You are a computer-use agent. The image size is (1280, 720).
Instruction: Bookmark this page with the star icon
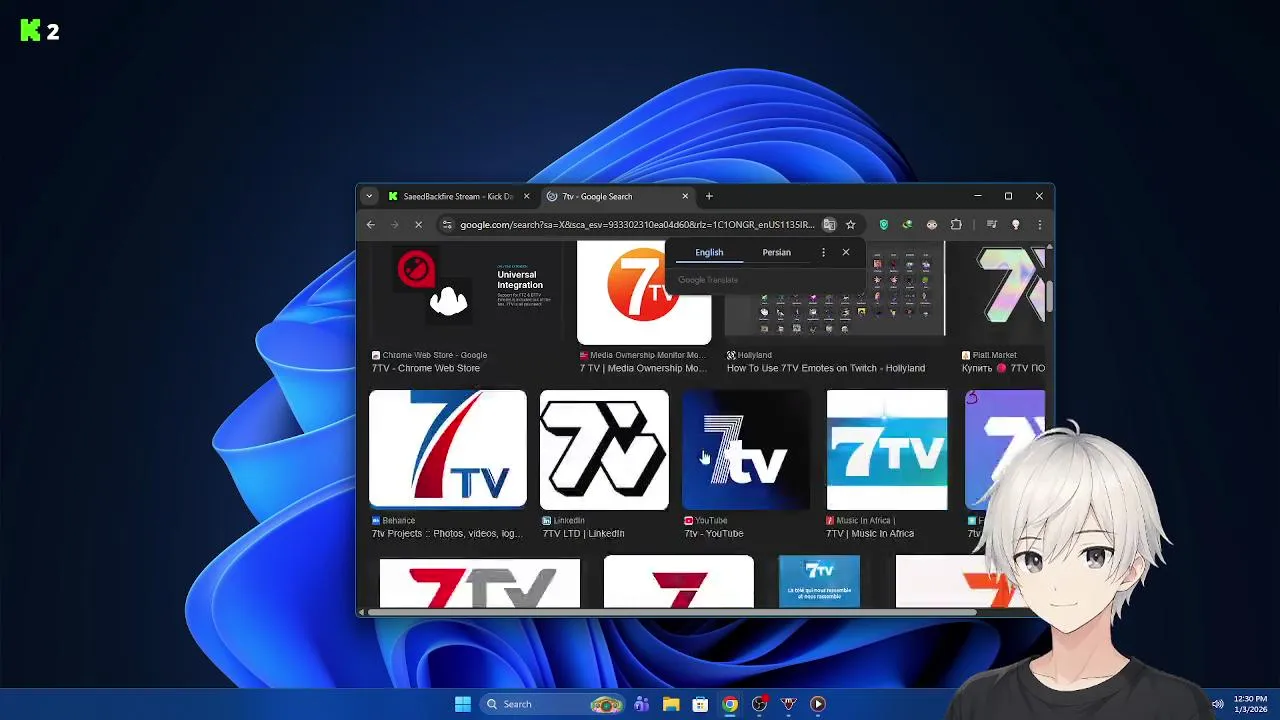[x=850, y=225]
